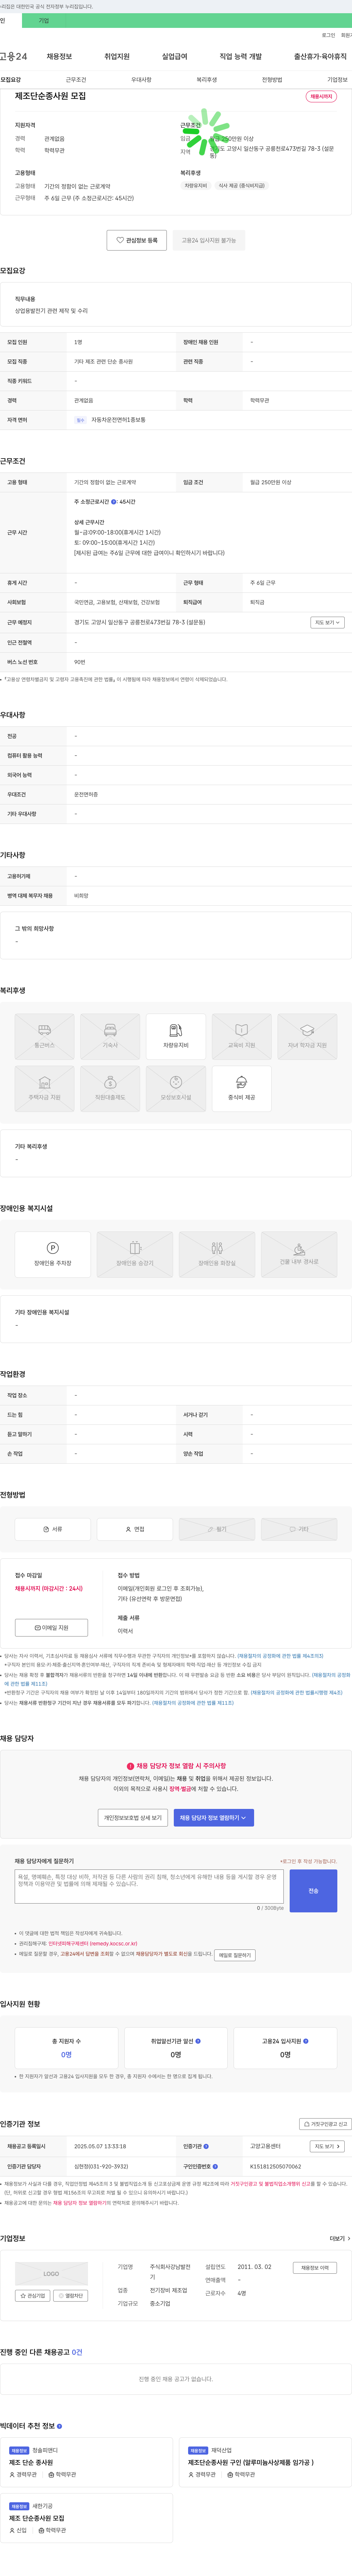Switch to the 우대사항 section tab
Viewport: 352px width, 2576px height.
coord(141,80)
